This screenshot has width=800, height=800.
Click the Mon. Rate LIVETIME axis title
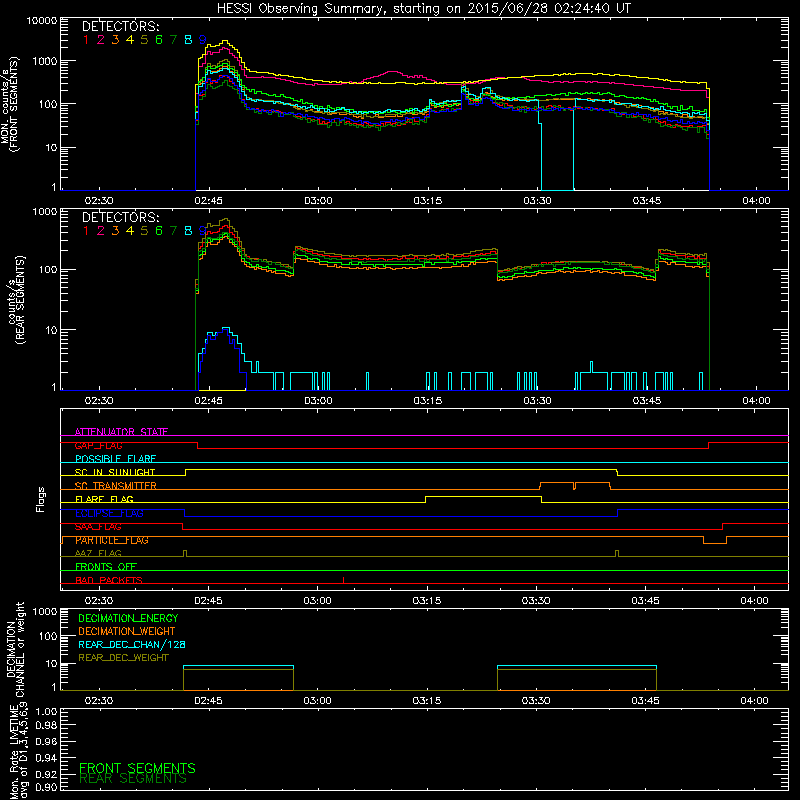point(18,751)
